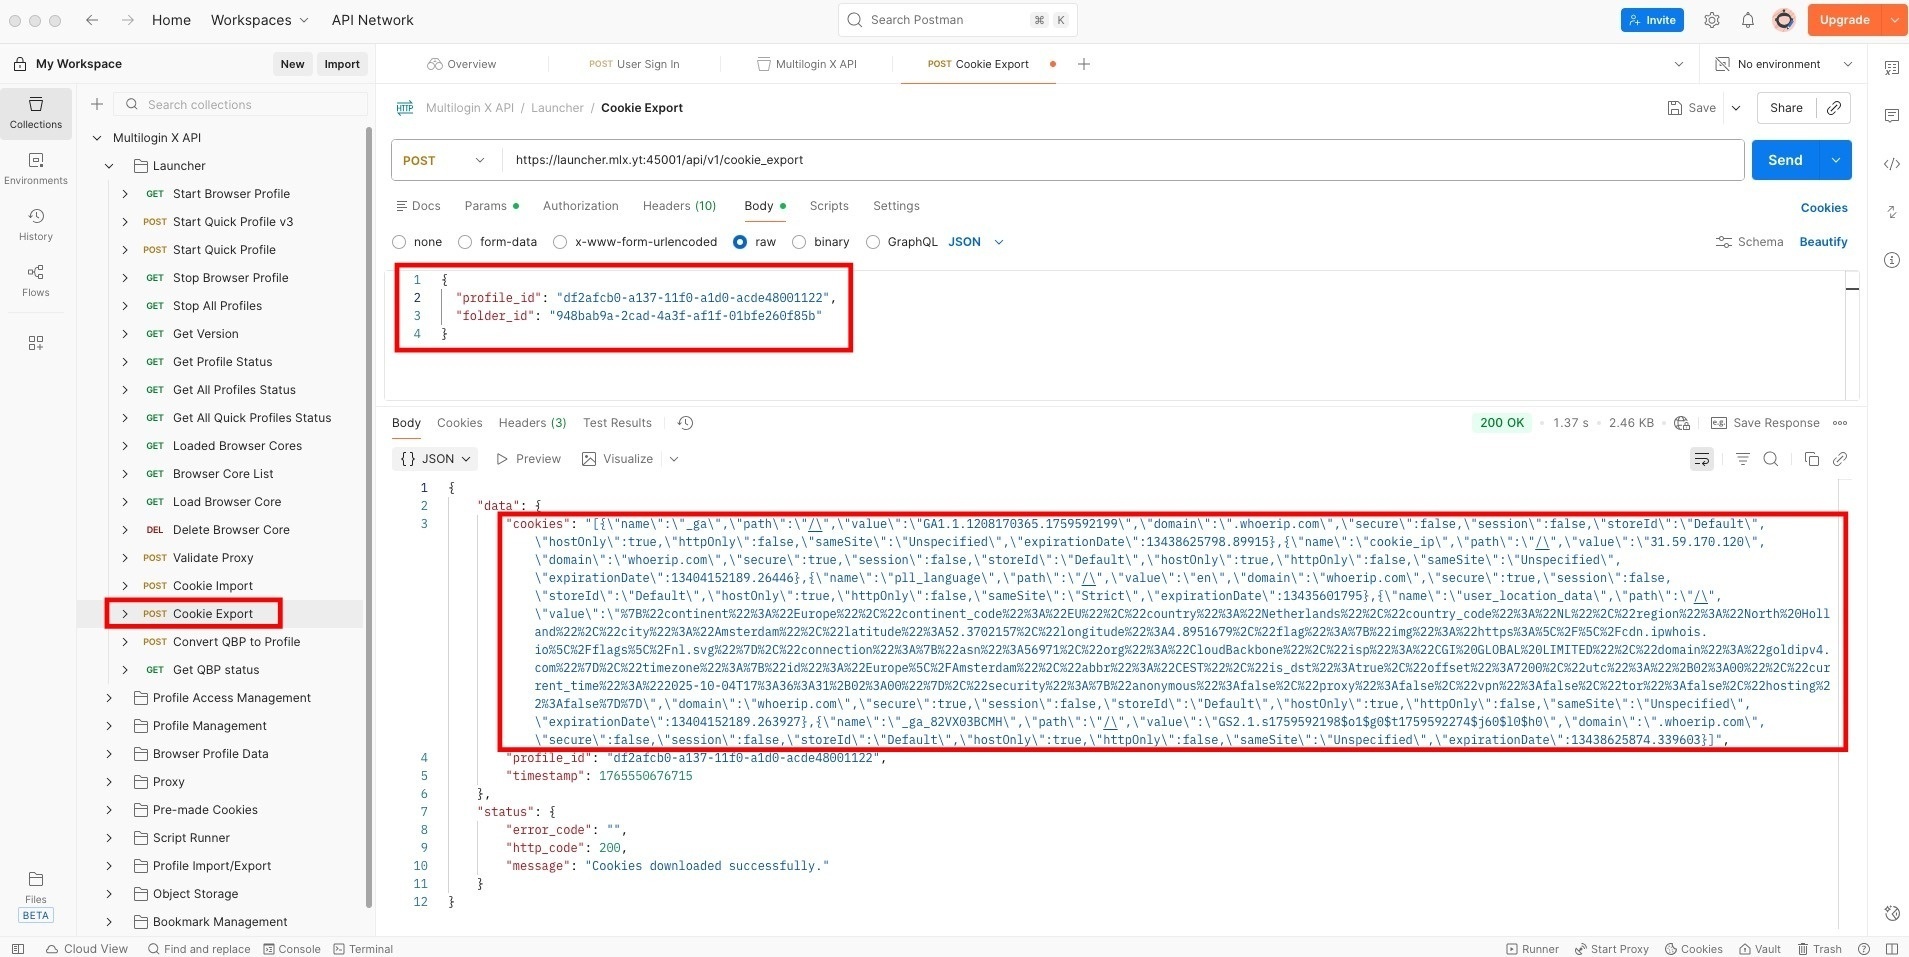Click the Beautify link
The image size is (1909, 957).
[x=1824, y=241]
